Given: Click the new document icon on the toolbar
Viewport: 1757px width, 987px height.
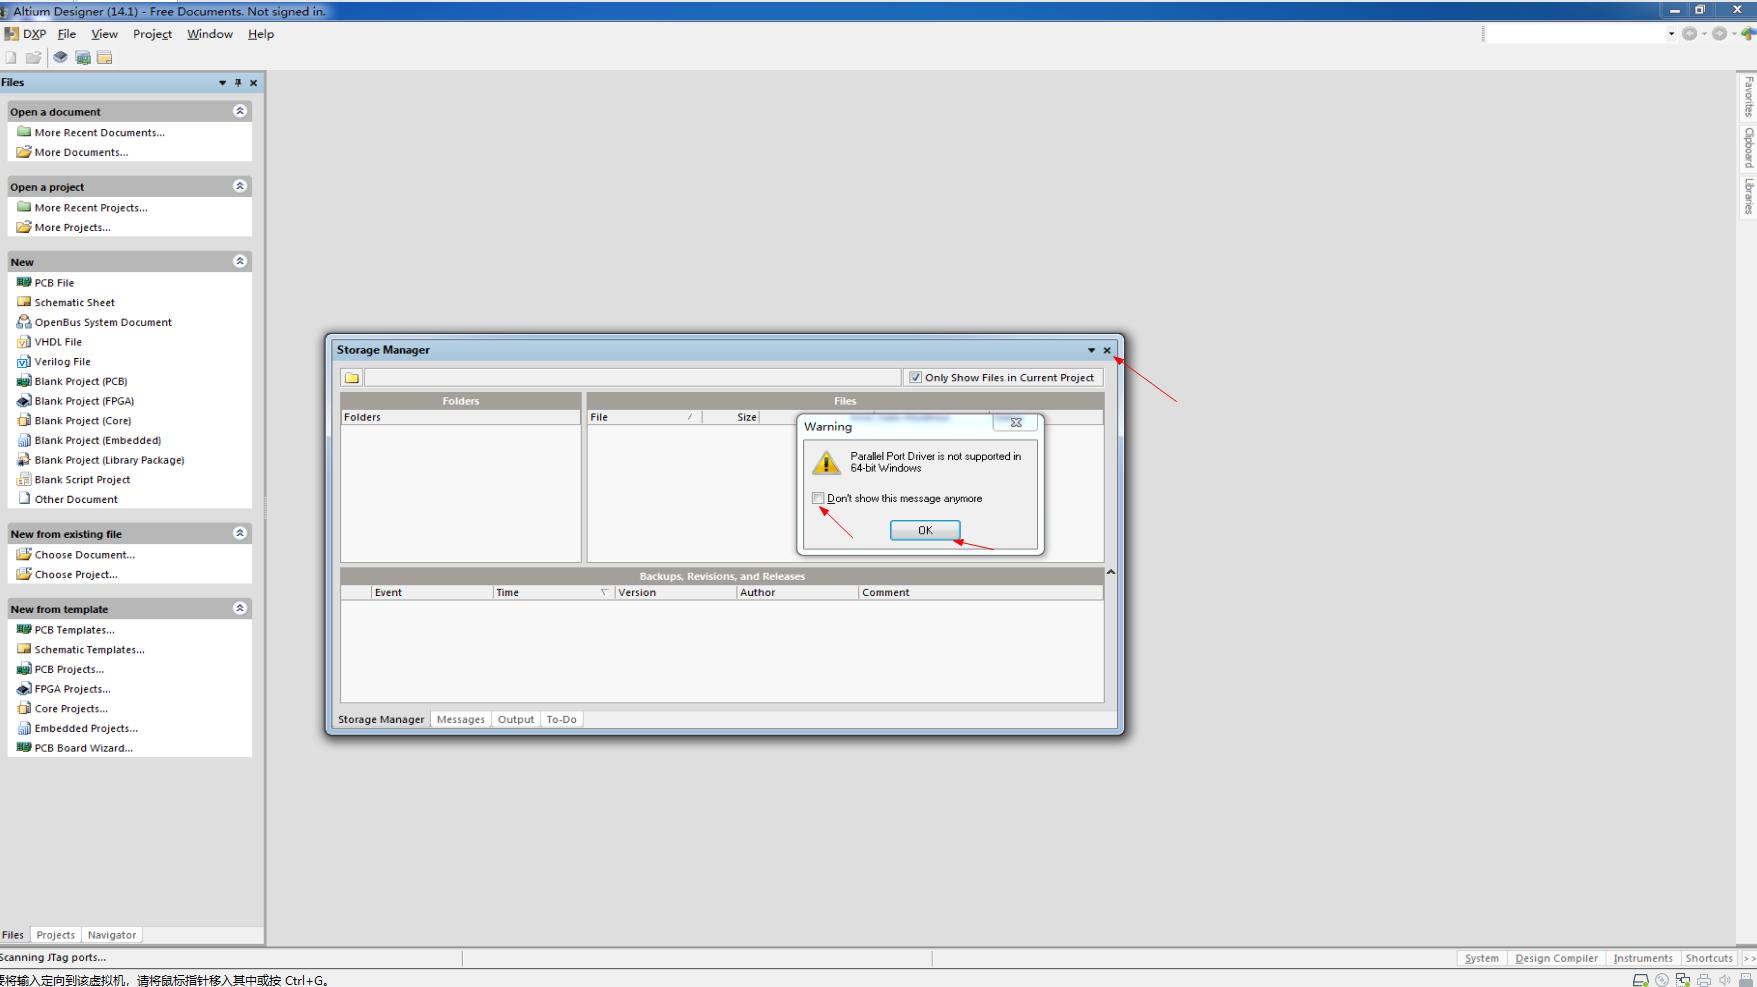Looking at the screenshot, I should pos(10,57).
